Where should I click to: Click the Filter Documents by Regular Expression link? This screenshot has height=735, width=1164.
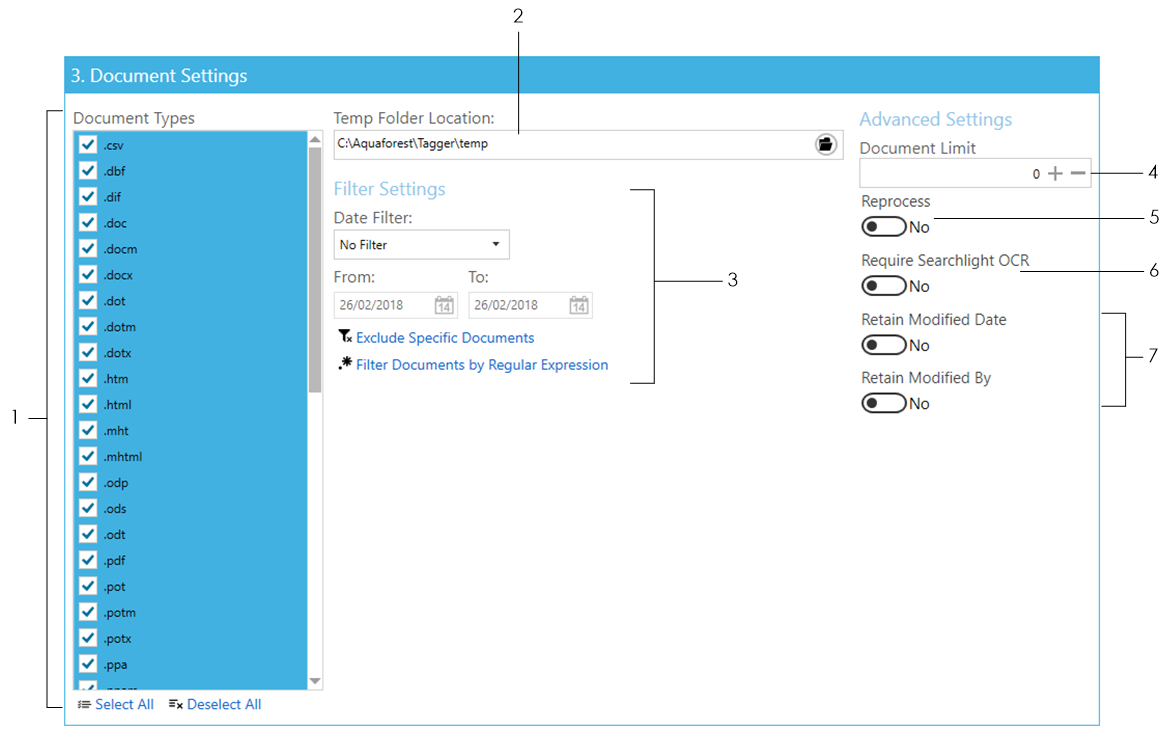482,365
